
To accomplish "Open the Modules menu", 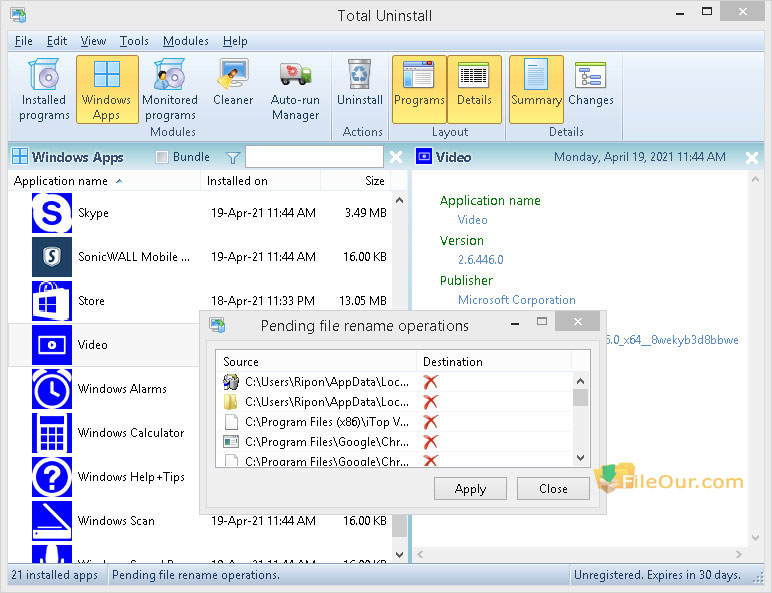I will (x=186, y=41).
